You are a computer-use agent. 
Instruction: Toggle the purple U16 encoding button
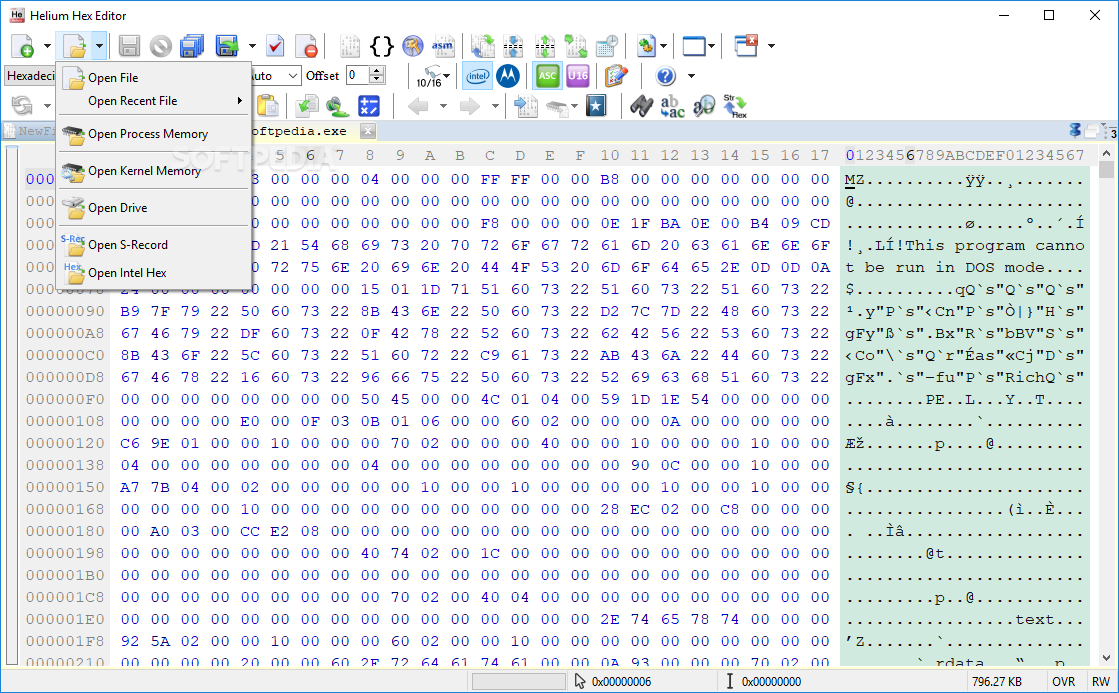tap(578, 76)
